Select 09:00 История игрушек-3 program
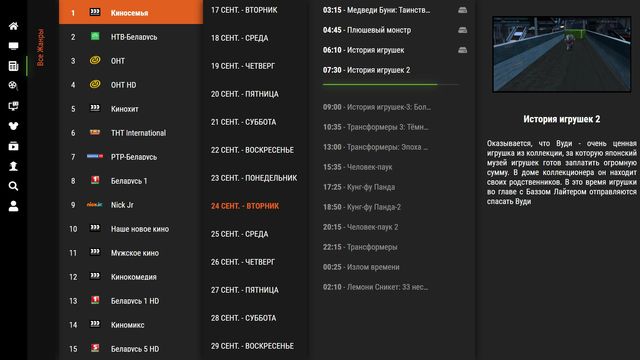Screen dimensions: 640x360 (x=377, y=107)
